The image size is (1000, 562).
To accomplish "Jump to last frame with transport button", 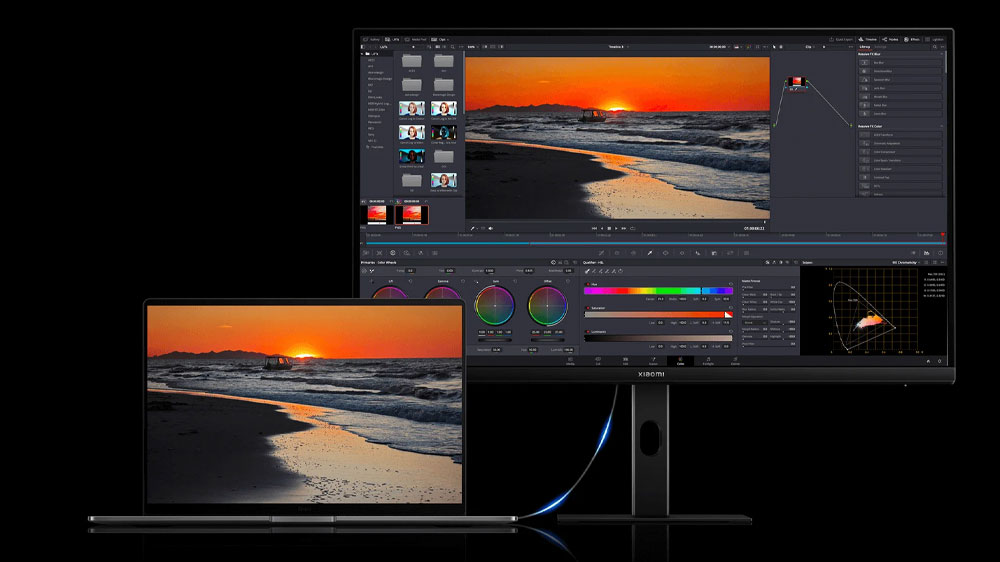I will tap(624, 228).
